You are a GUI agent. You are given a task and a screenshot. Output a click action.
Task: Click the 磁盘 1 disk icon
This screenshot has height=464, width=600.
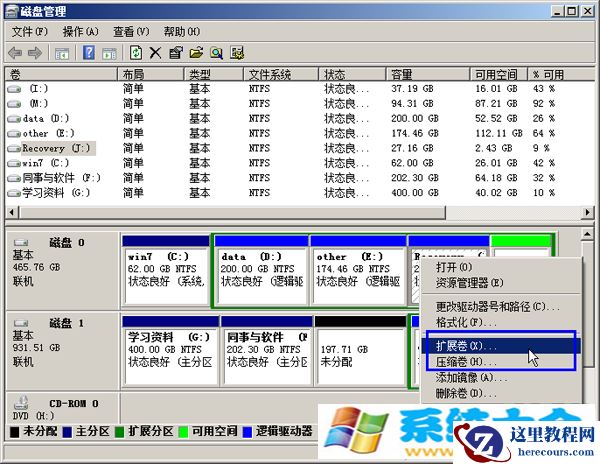pyautogui.click(x=21, y=323)
